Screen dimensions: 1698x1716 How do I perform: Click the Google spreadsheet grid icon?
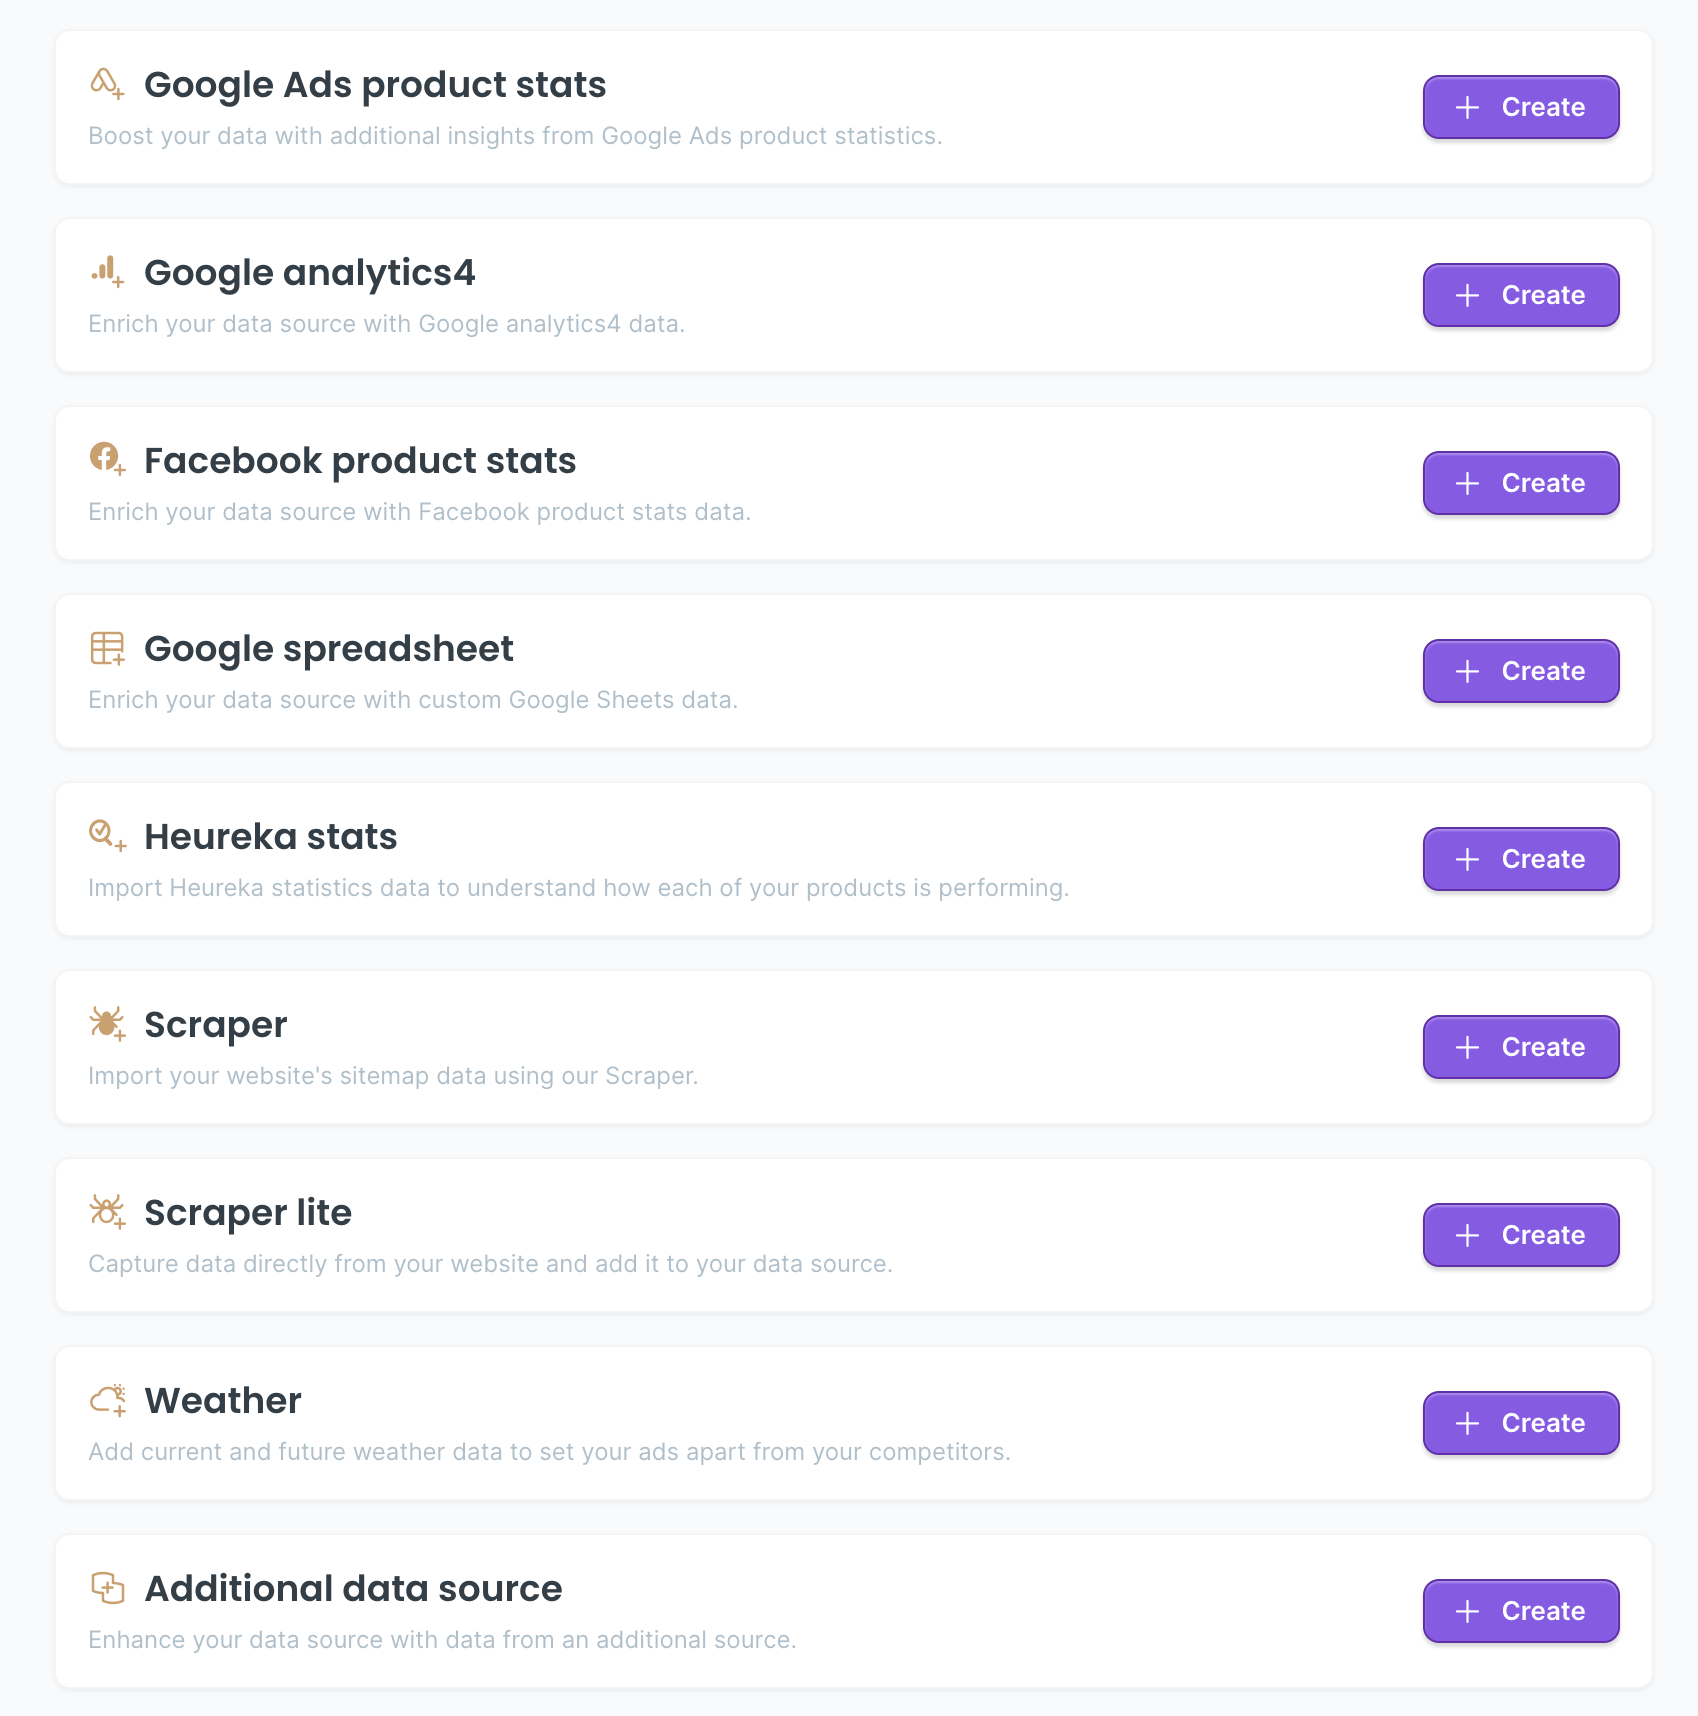click(106, 648)
